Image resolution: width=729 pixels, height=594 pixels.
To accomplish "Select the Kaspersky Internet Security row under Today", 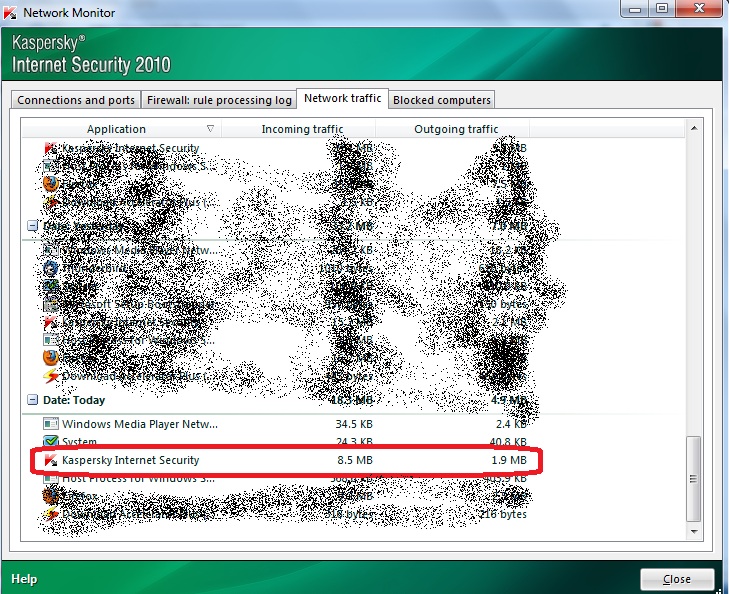I will (x=285, y=460).
